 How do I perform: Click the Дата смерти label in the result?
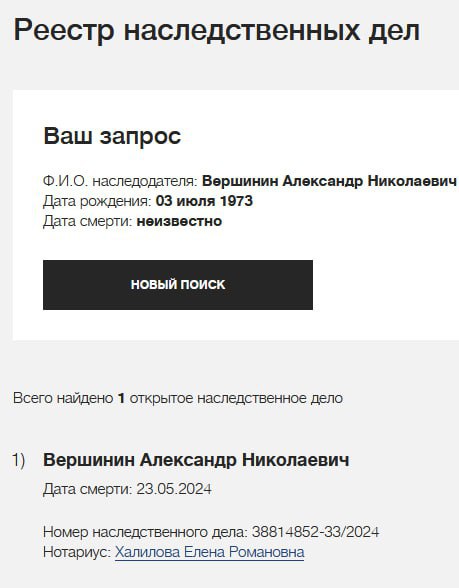coord(88,489)
